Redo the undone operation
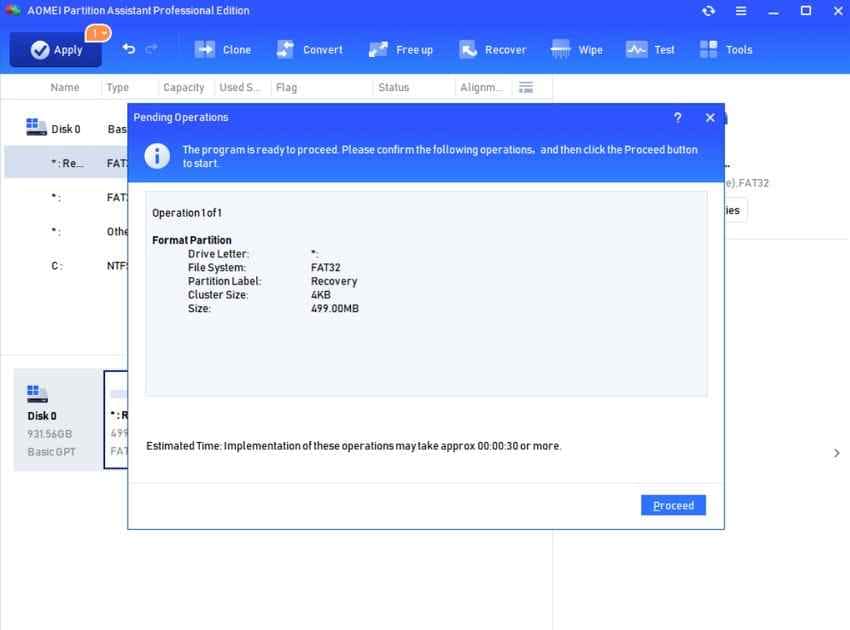This screenshot has width=850, height=630. pos(152,49)
